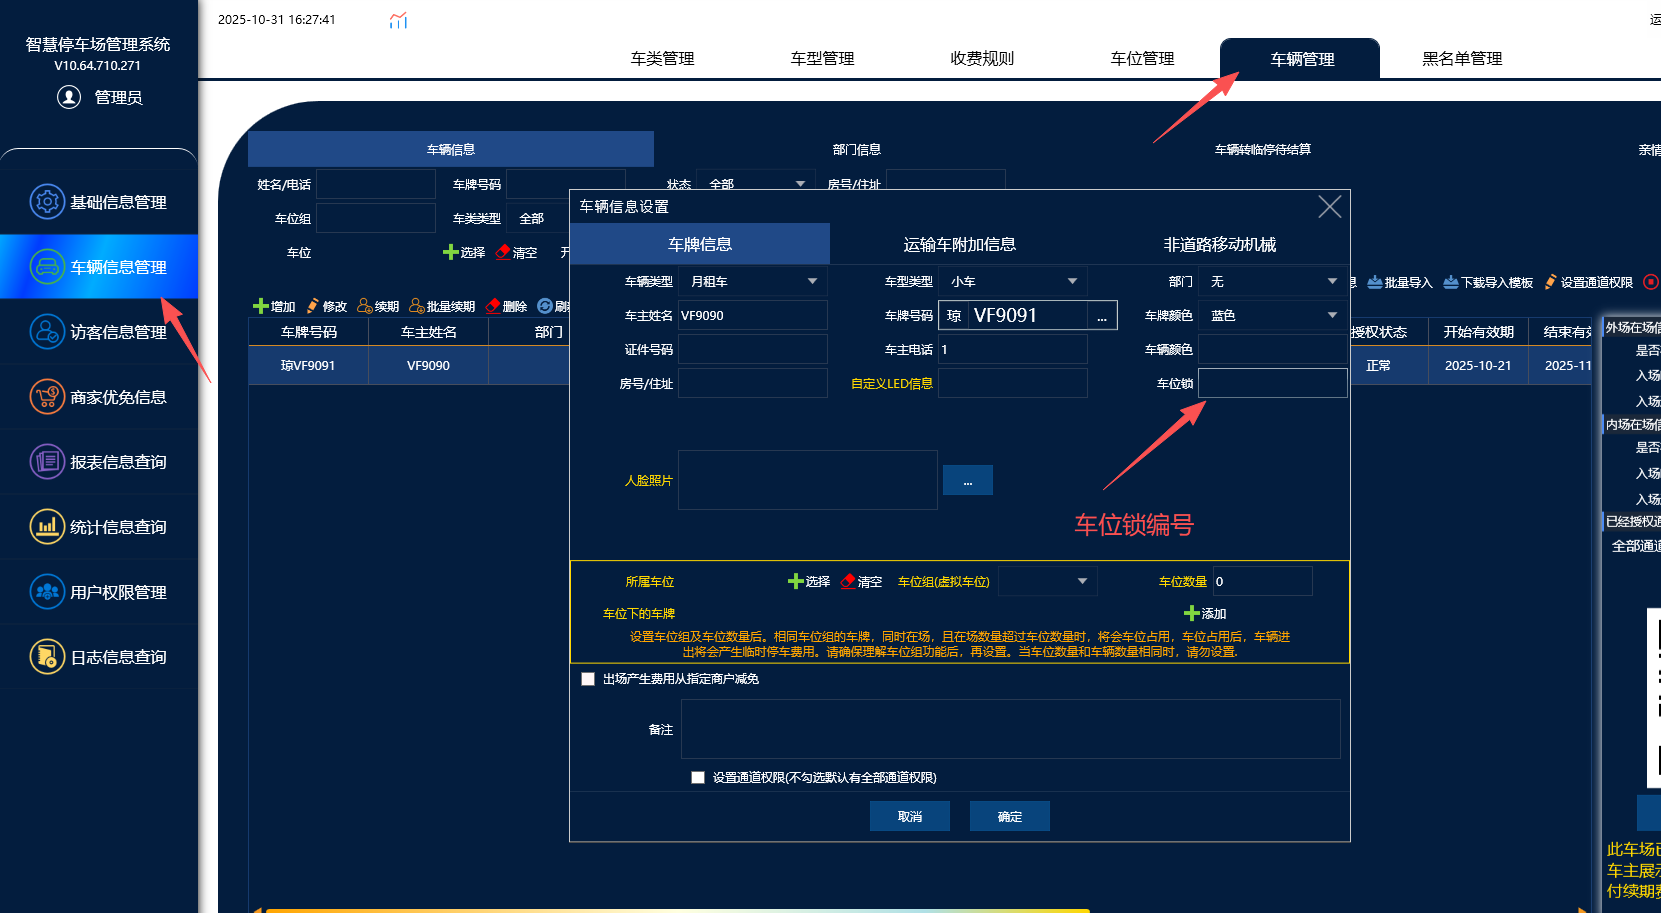
Task: Click 修改 pencil icon in toolbar
Action: click(313, 306)
